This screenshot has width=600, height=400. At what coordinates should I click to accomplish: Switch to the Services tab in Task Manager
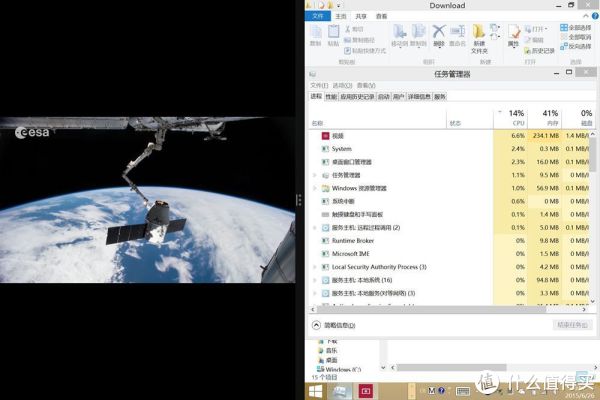440,97
